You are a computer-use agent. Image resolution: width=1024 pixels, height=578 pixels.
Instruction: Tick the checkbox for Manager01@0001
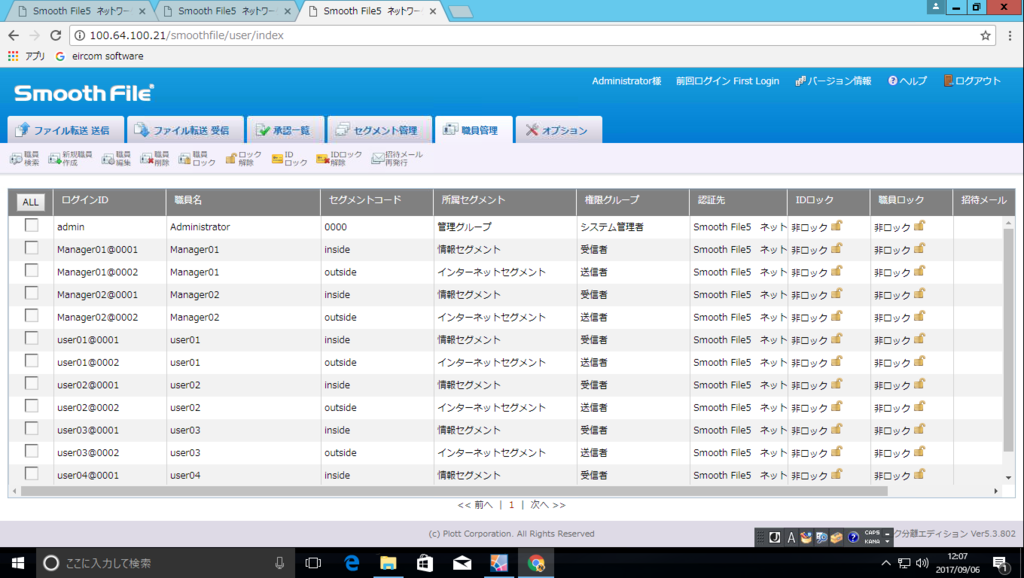pyautogui.click(x=31, y=248)
